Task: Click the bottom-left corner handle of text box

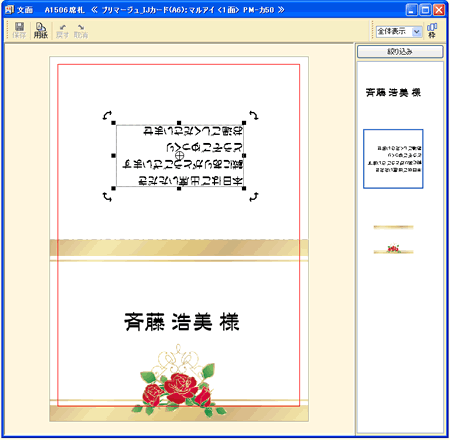Action: click(114, 188)
